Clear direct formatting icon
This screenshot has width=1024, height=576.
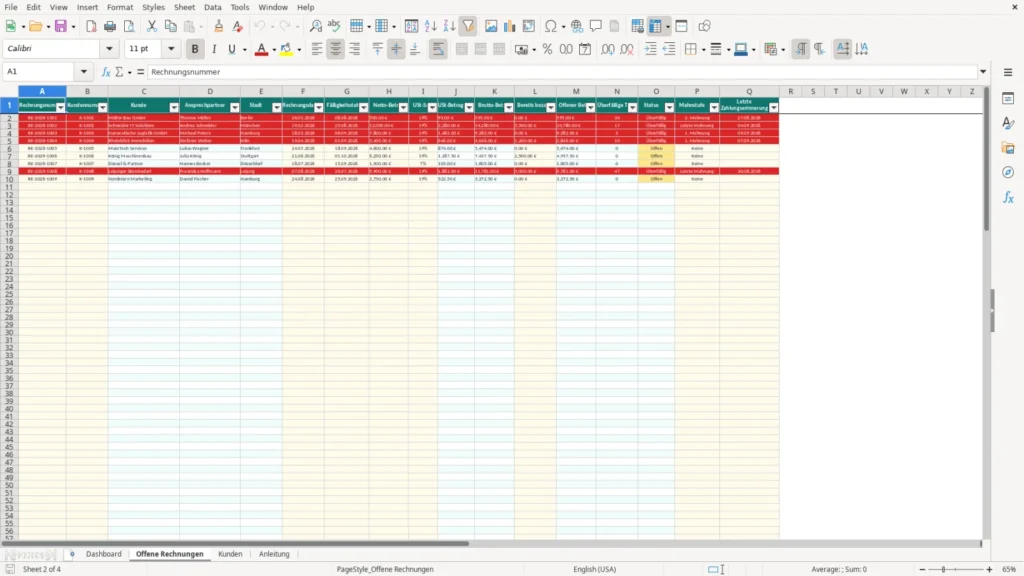click(x=238, y=26)
